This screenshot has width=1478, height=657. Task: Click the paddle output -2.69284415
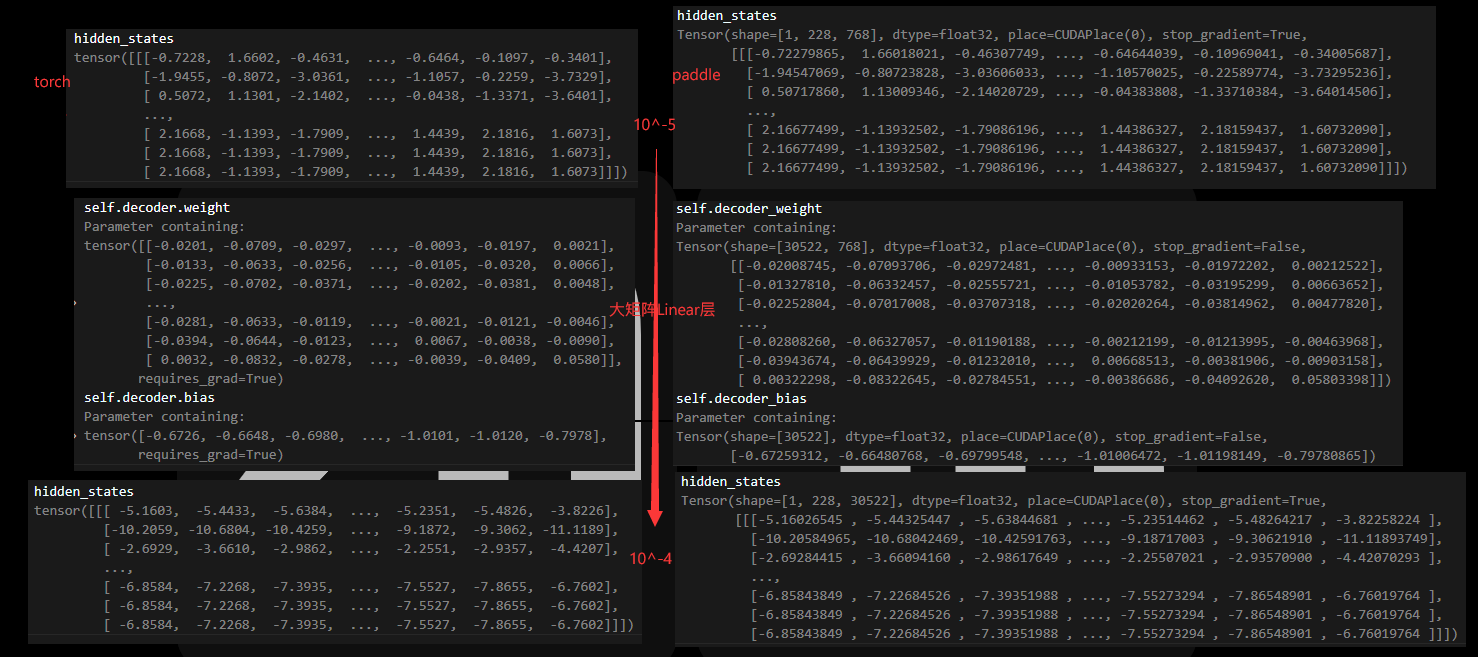click(803, 558)
